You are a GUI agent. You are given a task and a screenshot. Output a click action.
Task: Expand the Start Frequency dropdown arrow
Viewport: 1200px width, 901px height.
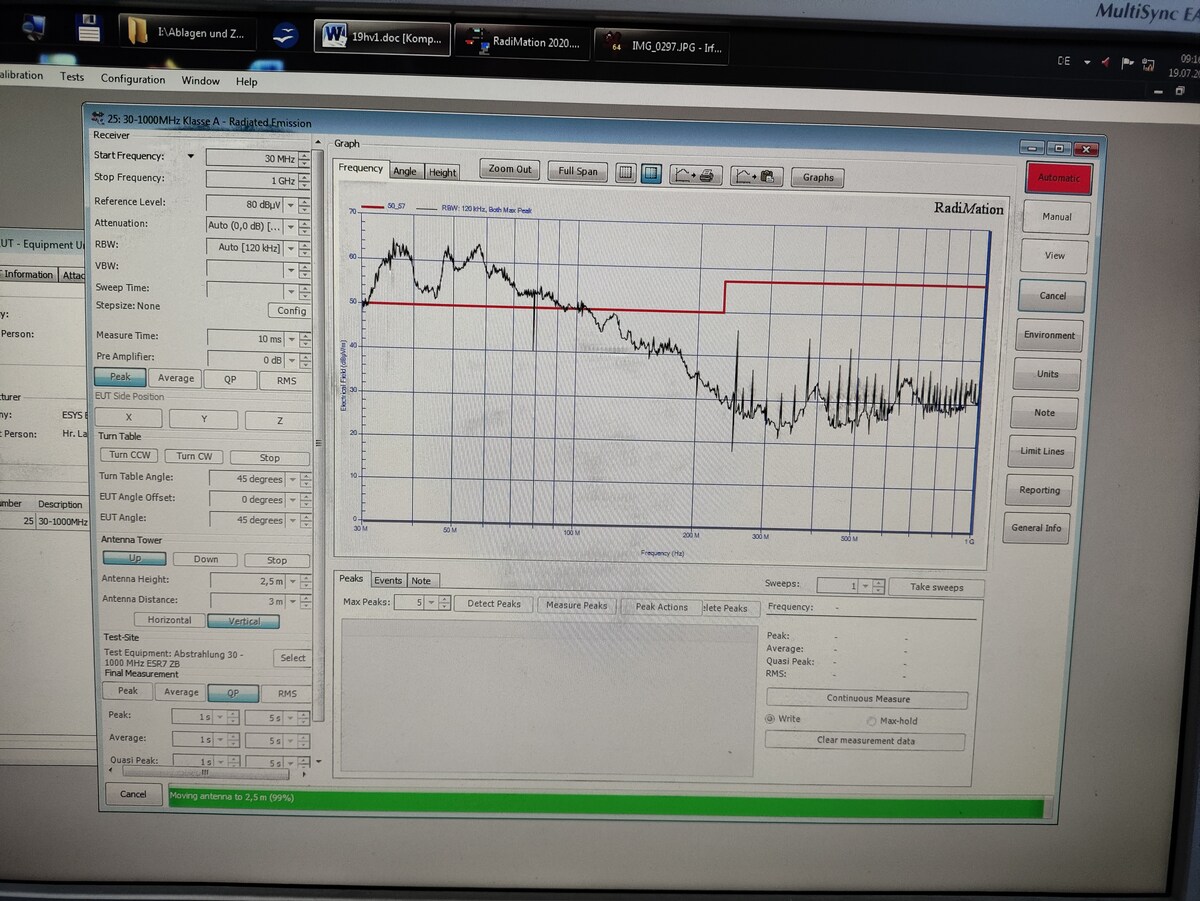(x=191, y=157)
